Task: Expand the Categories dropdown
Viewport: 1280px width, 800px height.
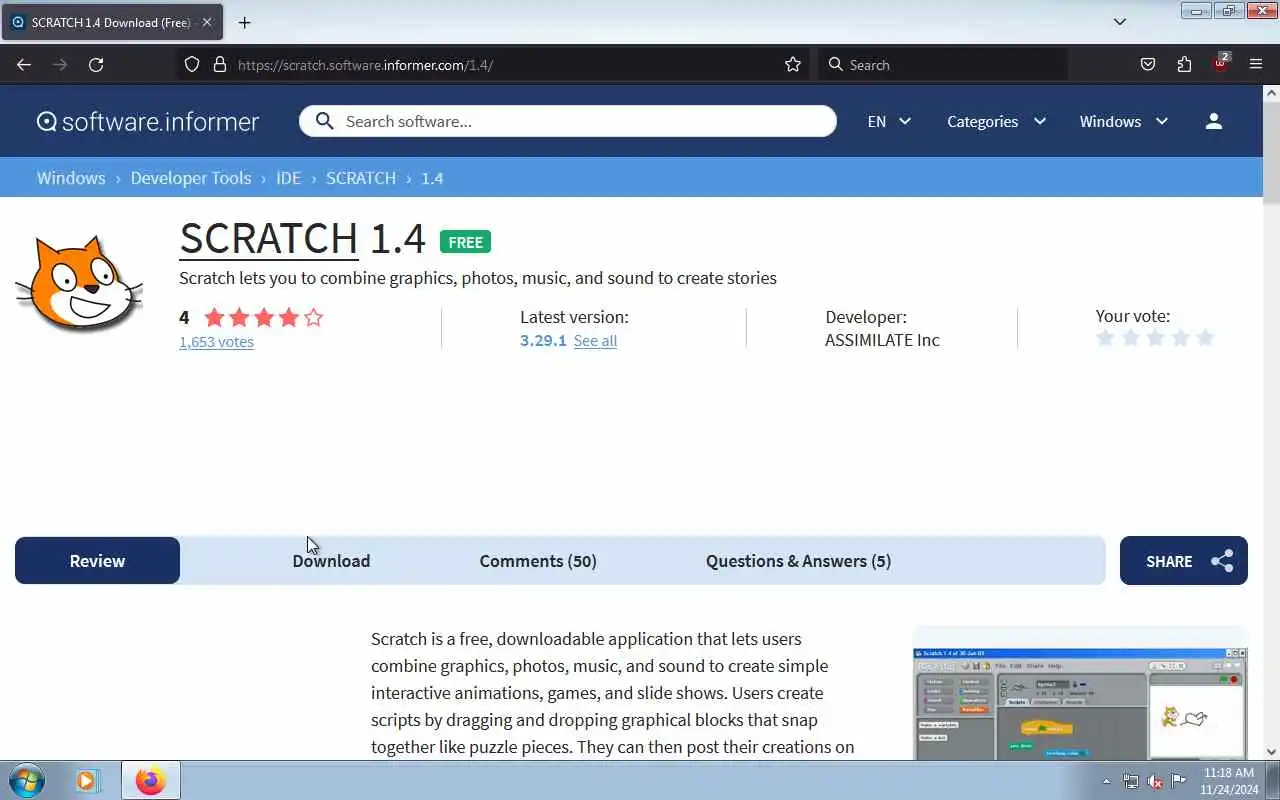Action: click(x=997, y=121)
